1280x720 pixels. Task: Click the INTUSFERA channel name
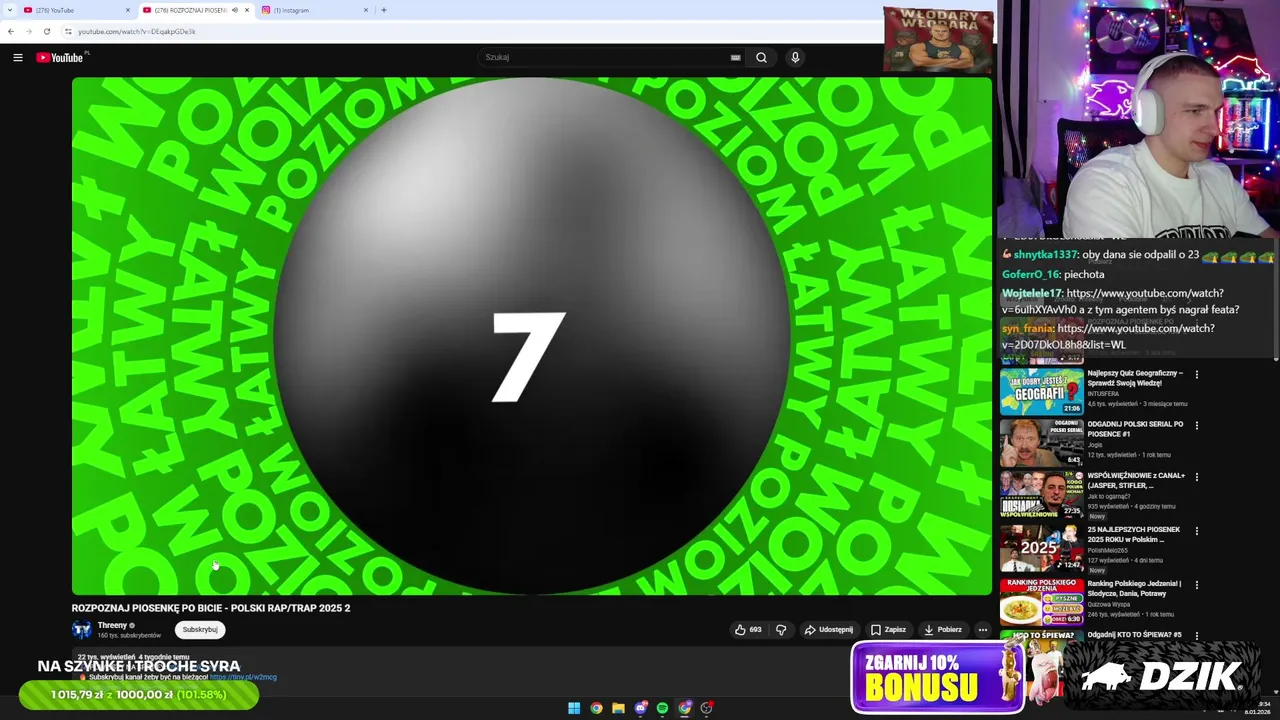(1105, 394)
